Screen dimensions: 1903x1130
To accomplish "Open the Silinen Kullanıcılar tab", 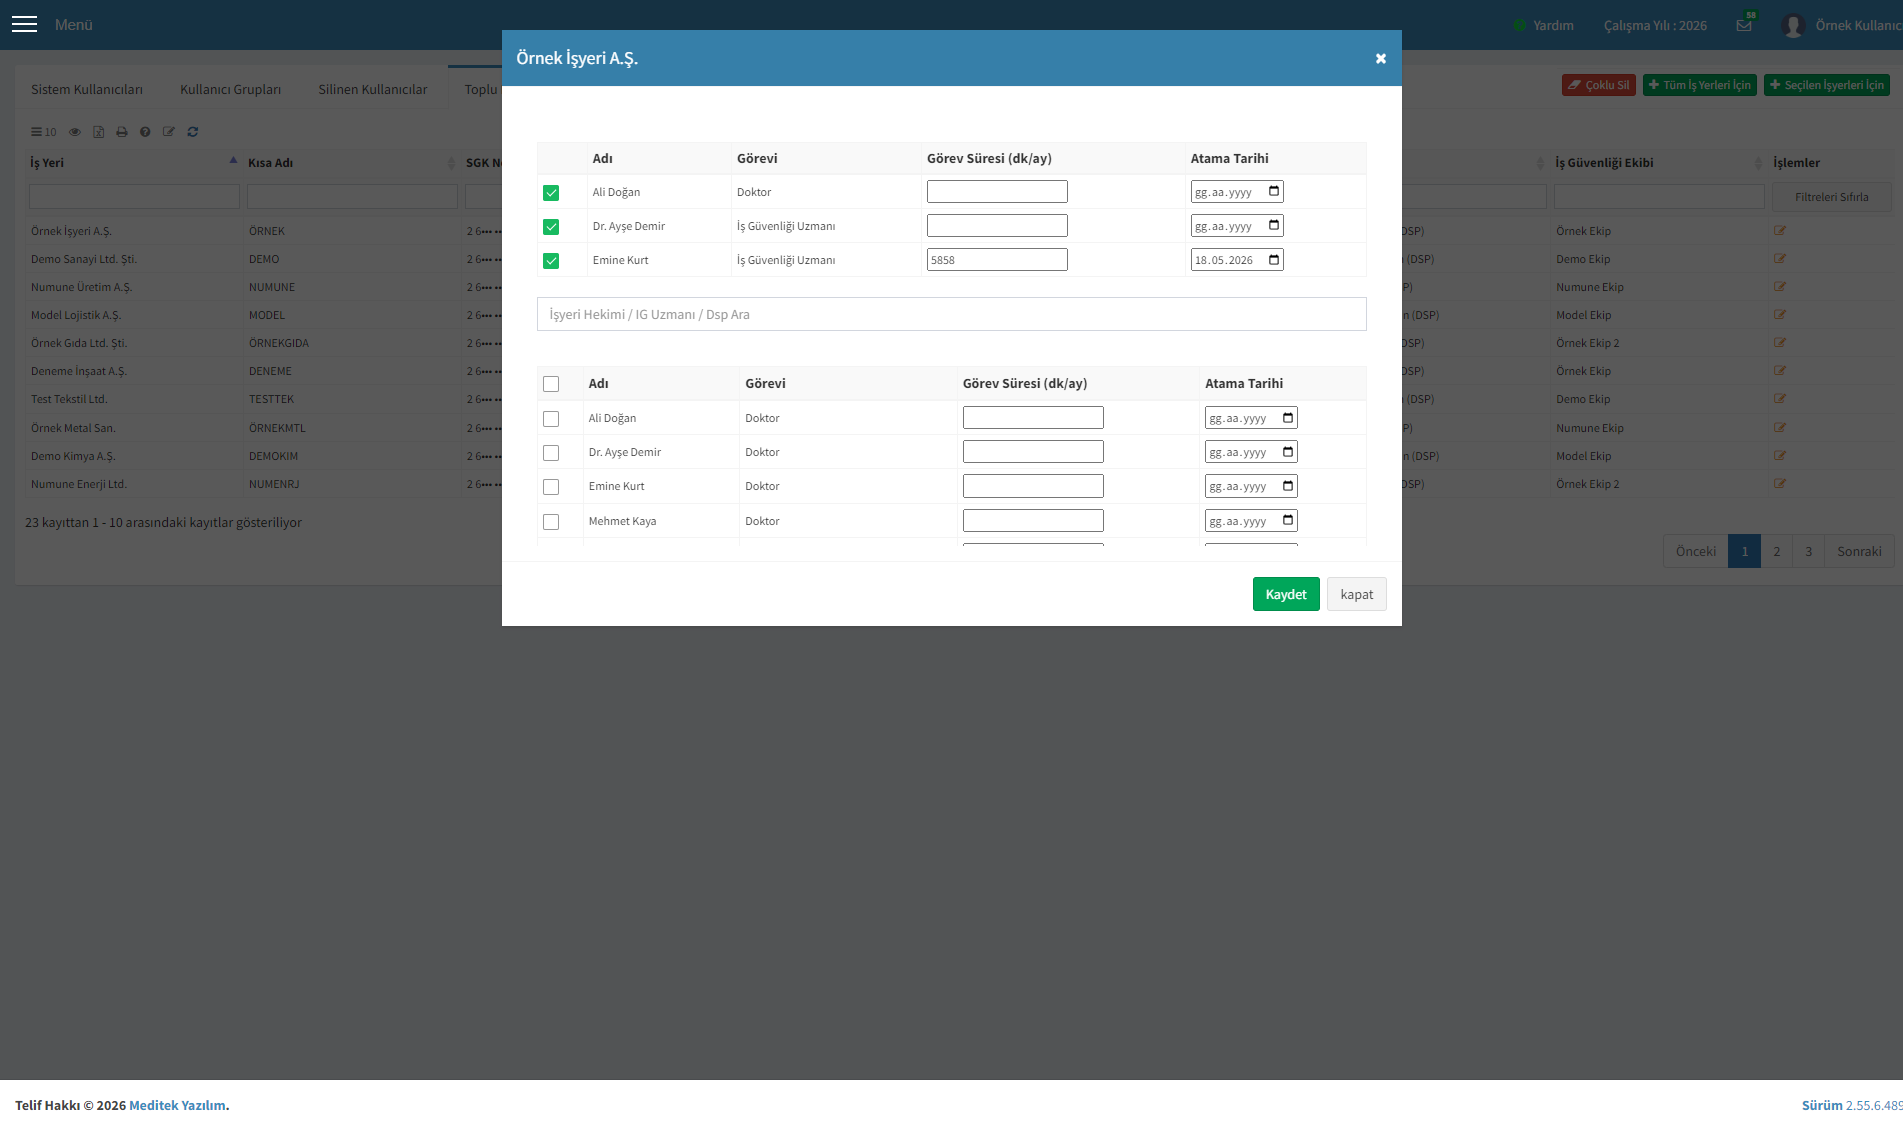I will 373,89.
